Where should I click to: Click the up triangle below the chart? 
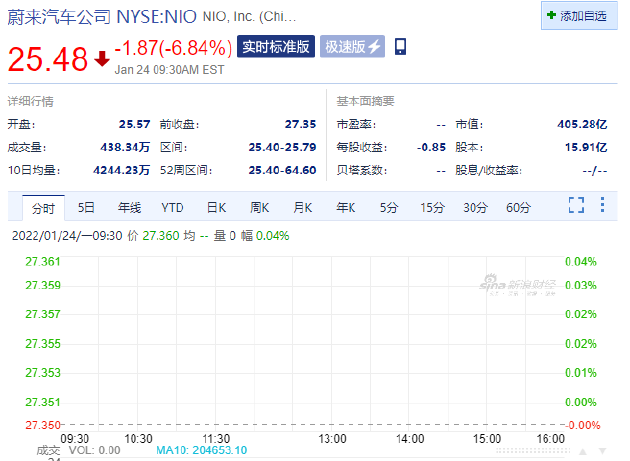coord(583,451)
